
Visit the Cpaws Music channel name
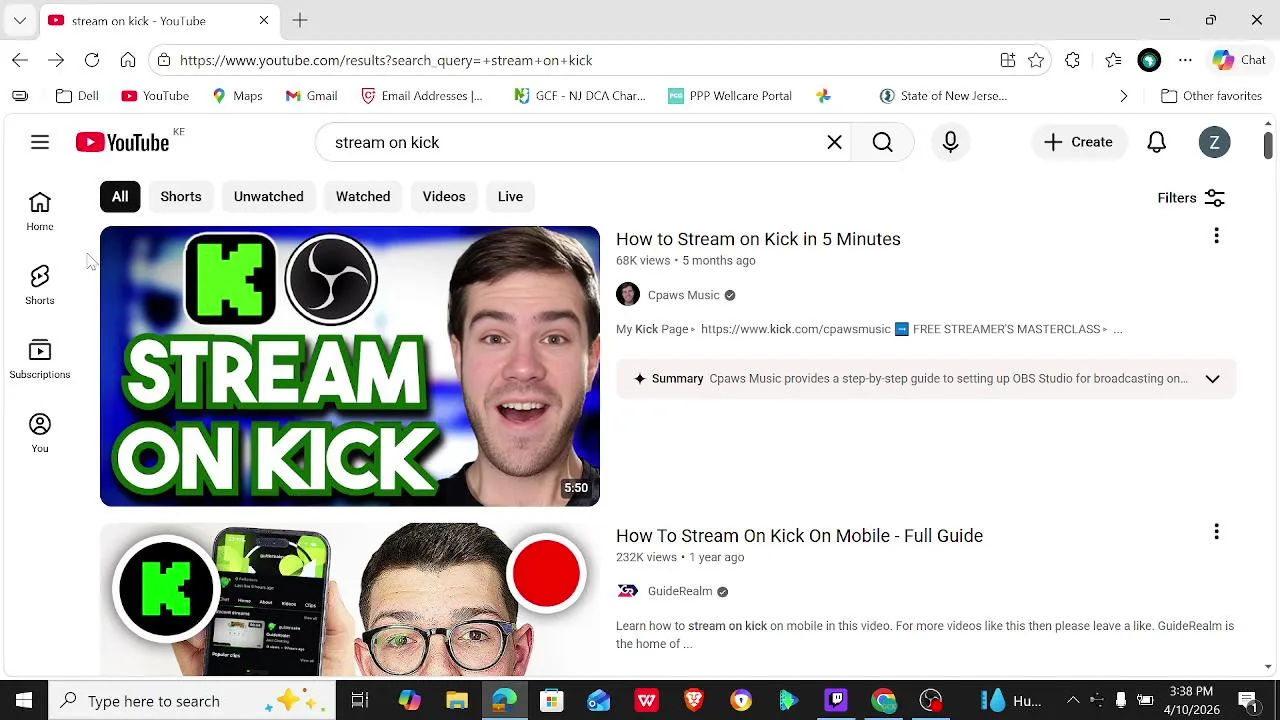pos(683,295)
